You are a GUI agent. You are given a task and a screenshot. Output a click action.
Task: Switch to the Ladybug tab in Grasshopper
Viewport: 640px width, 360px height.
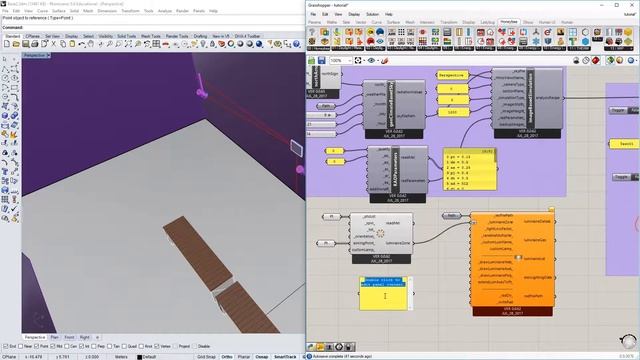[488, 22]
